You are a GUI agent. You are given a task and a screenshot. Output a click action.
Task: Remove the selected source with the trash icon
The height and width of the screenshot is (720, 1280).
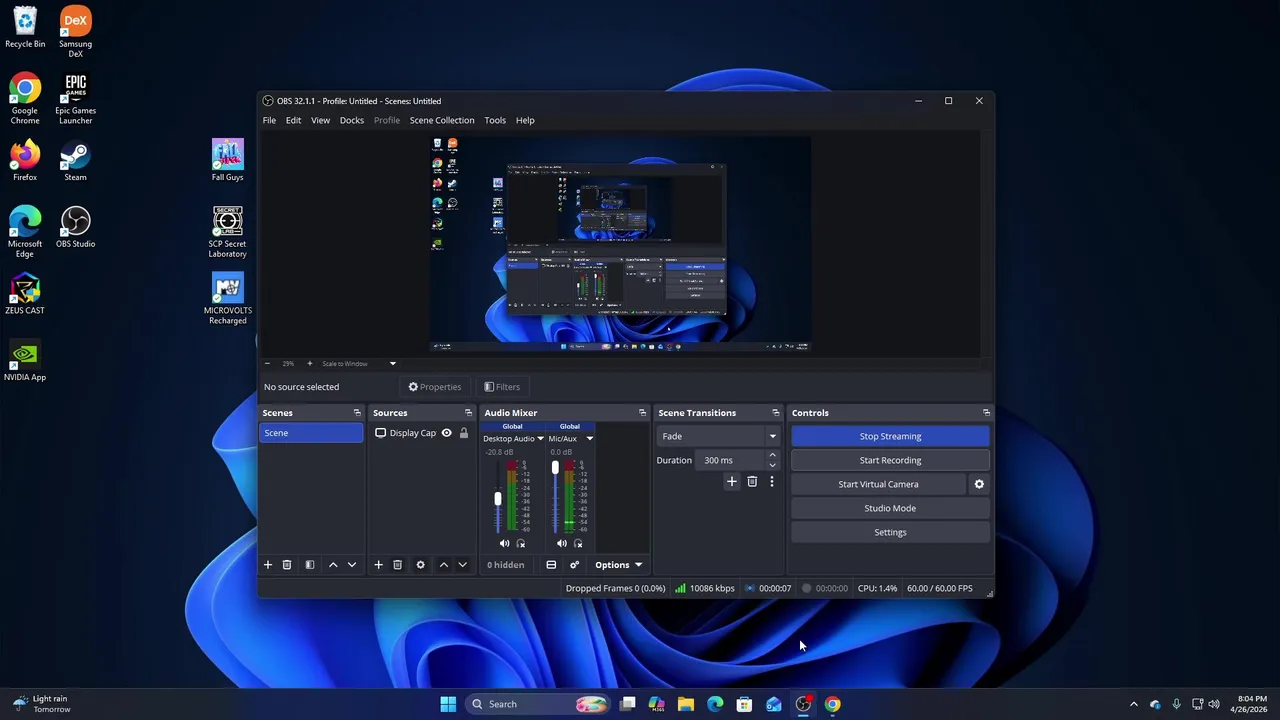point(397,565)
